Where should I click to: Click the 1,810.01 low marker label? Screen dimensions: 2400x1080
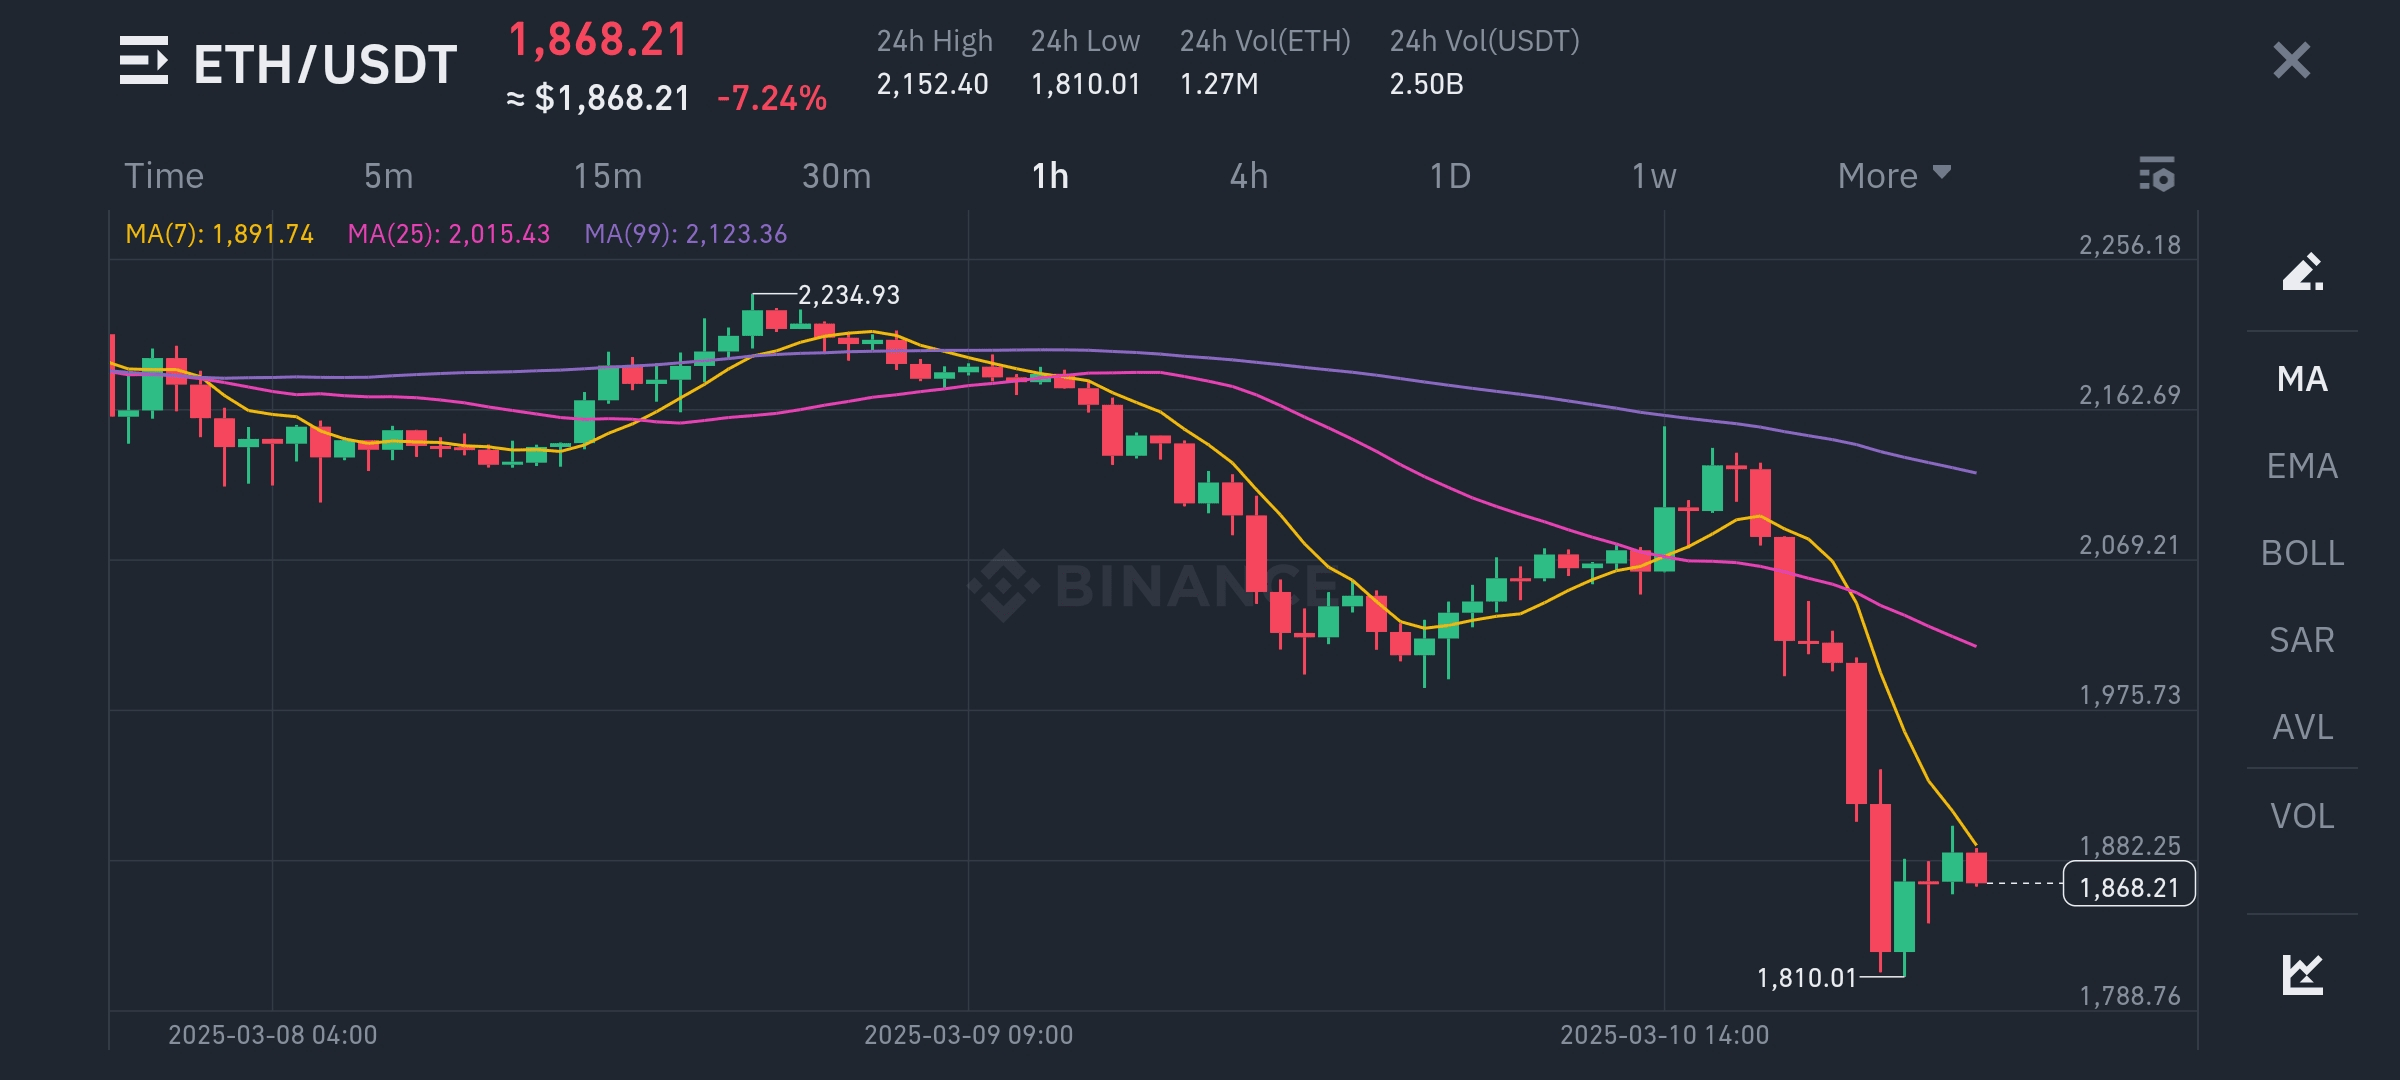pyautogui.click(x=1806, y=978)
